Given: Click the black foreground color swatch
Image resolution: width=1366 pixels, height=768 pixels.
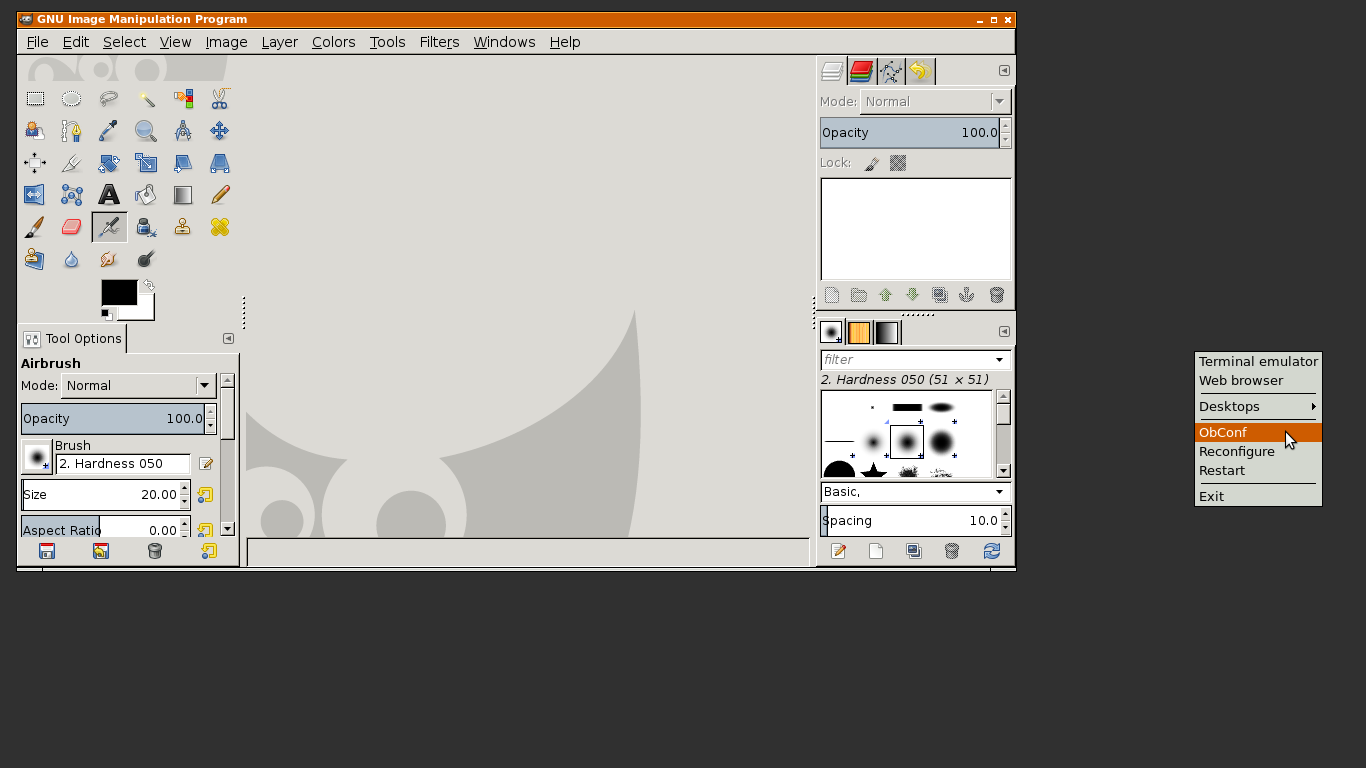Looking at the screenshot, I should (119, 292).
